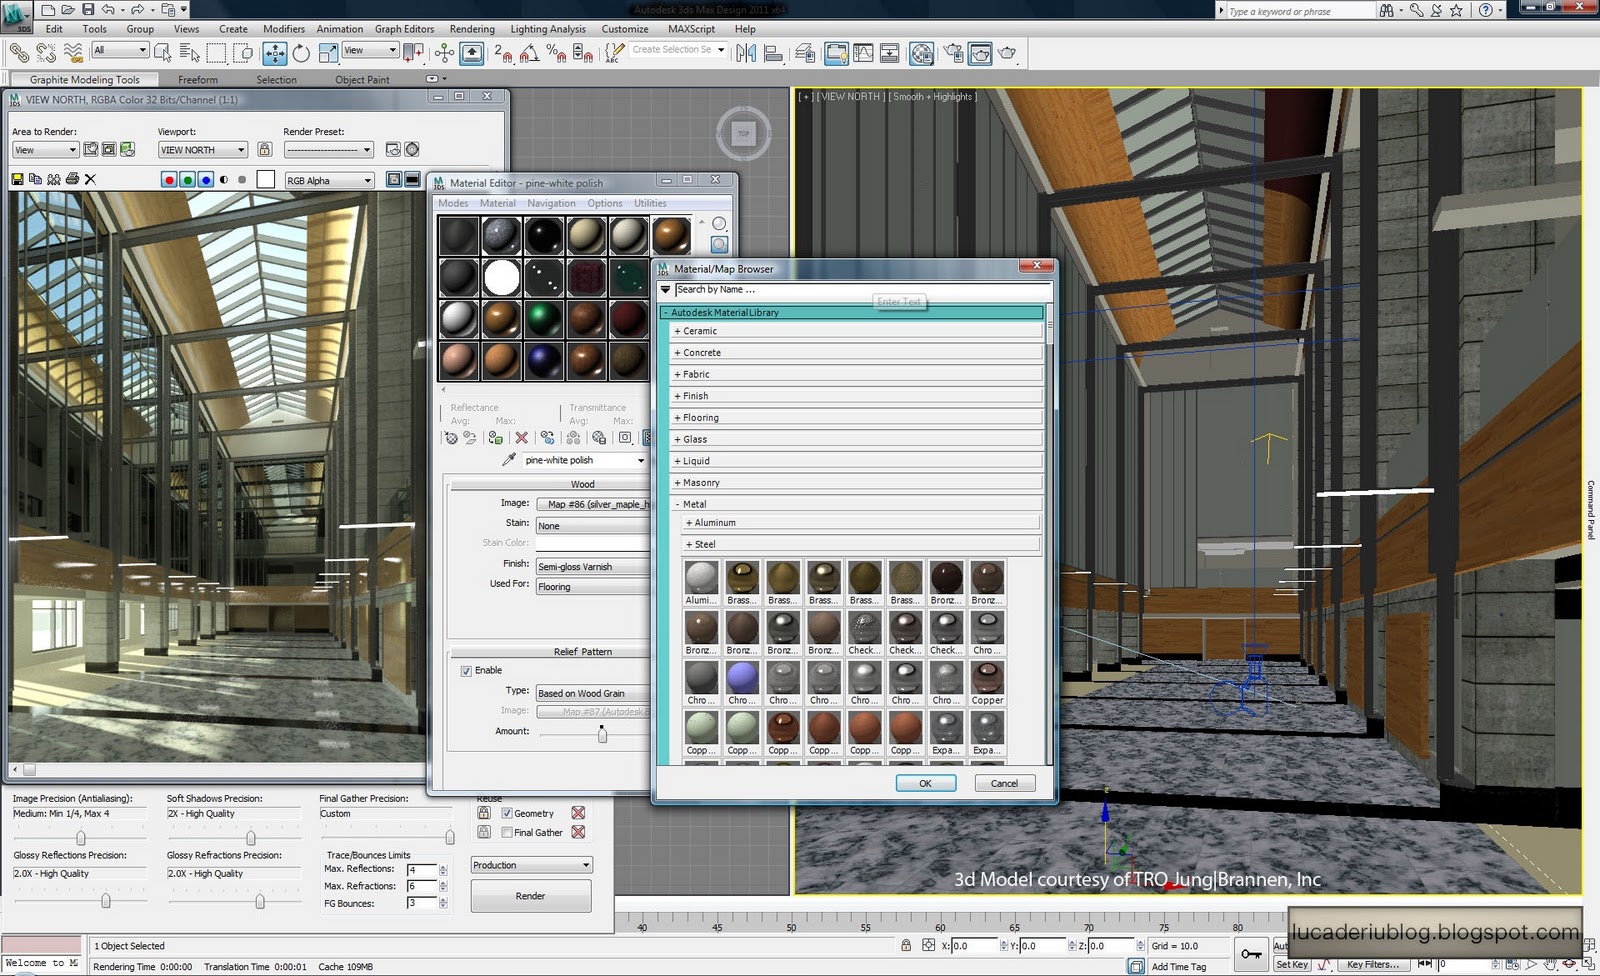Screen dimensions: 1600x976
Task: Click the Bind to Space Warp icon
Action: 73,52
